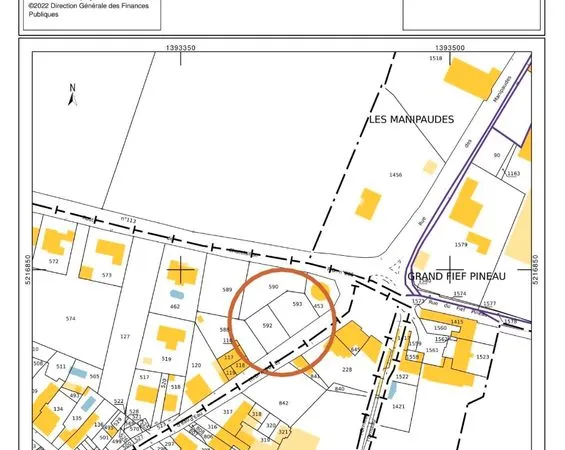Click the 'n°112' road label

pyautogui.click(x=128, y=220)
